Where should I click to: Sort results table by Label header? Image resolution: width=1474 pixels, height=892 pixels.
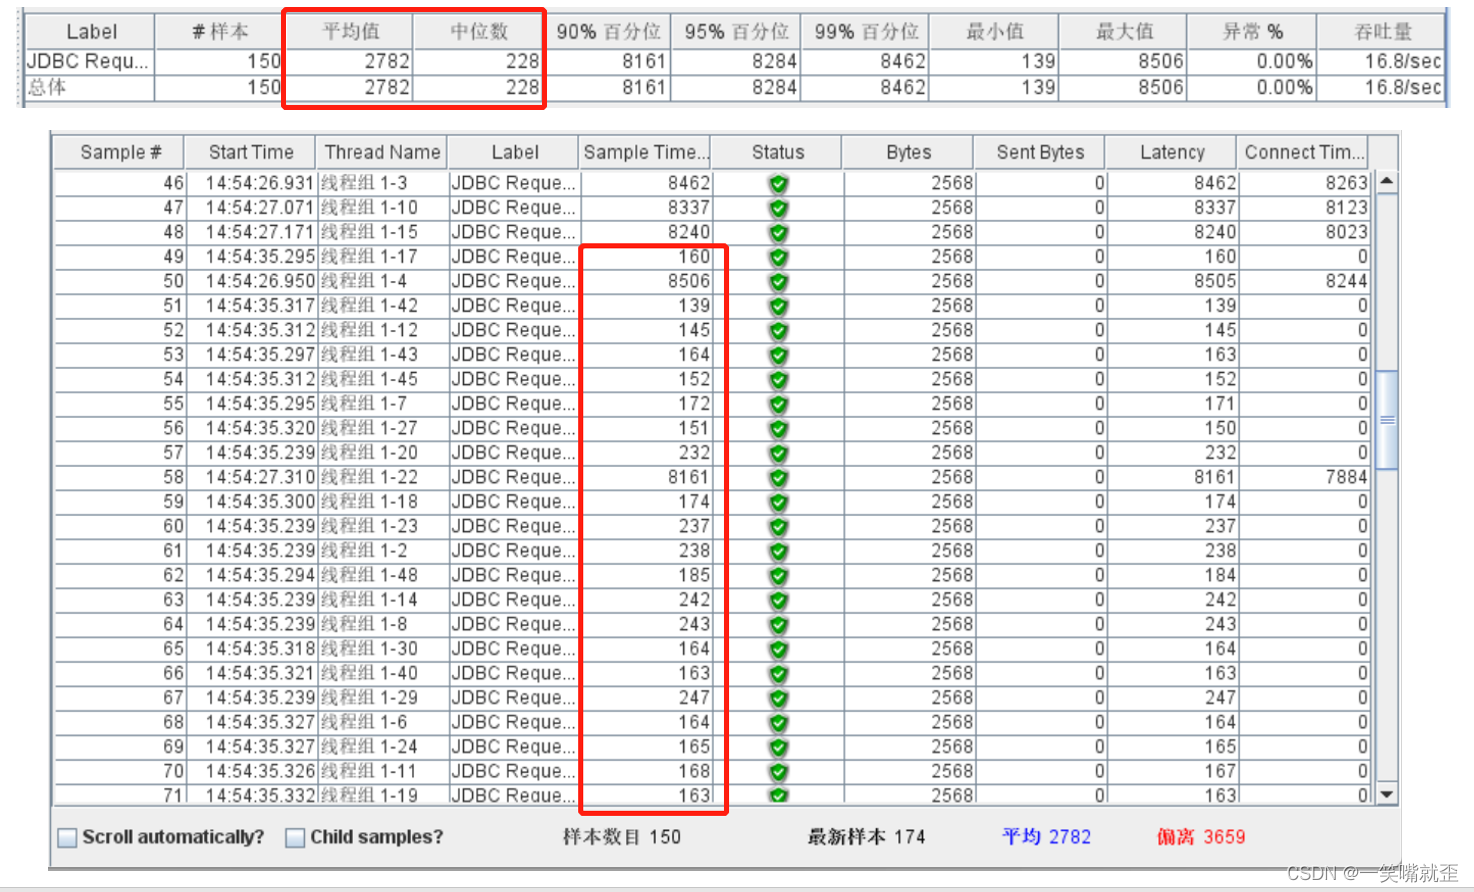(514, 152)
